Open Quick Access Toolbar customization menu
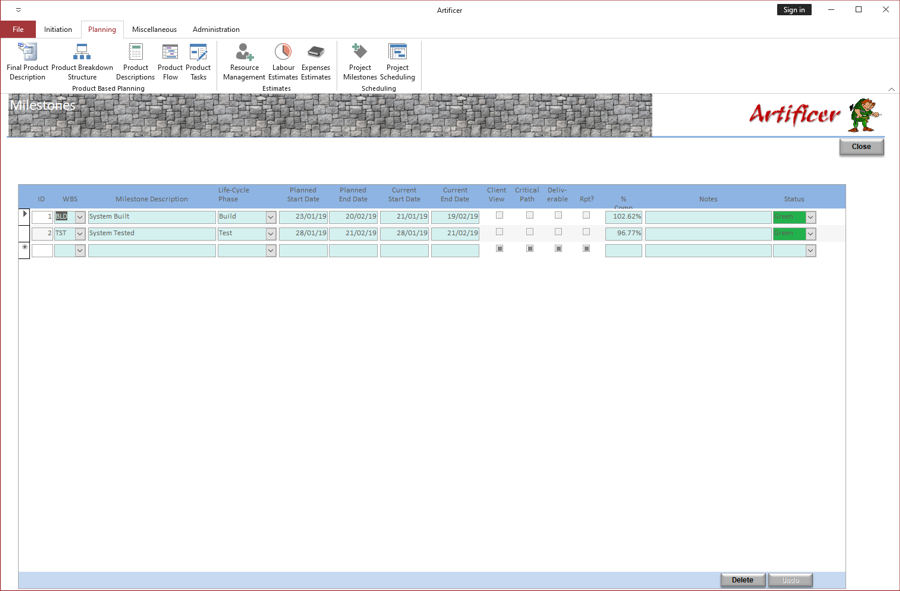The image size is (900, 591). pyautogui.click(x=18, y=10)
